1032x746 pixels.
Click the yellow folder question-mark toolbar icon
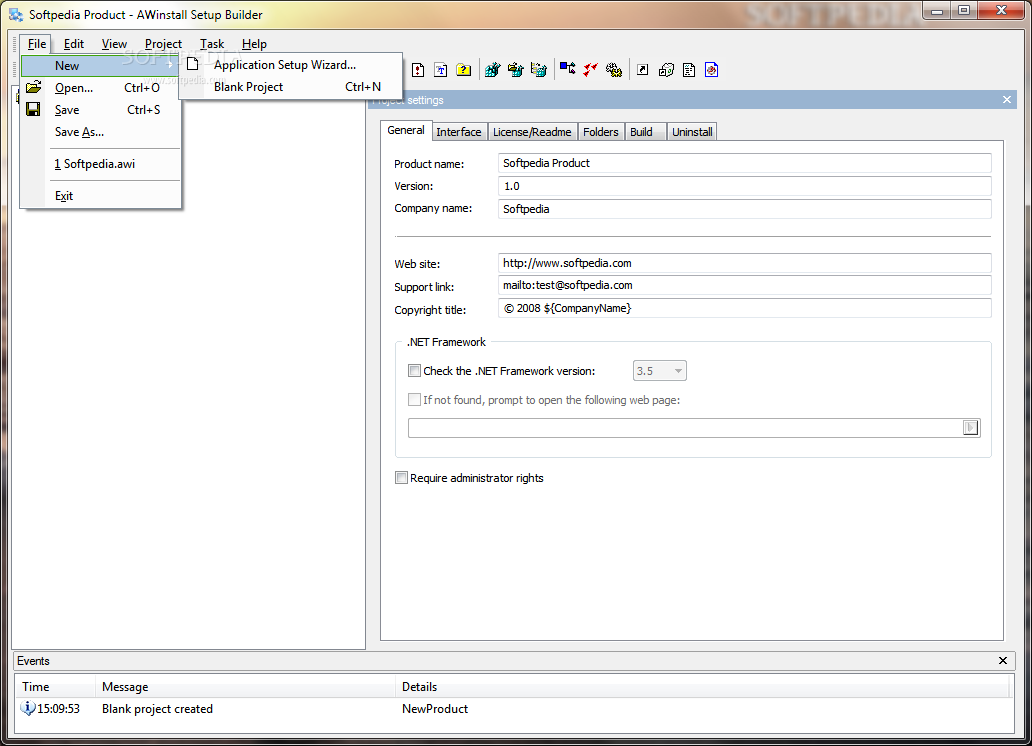[463, 70]
